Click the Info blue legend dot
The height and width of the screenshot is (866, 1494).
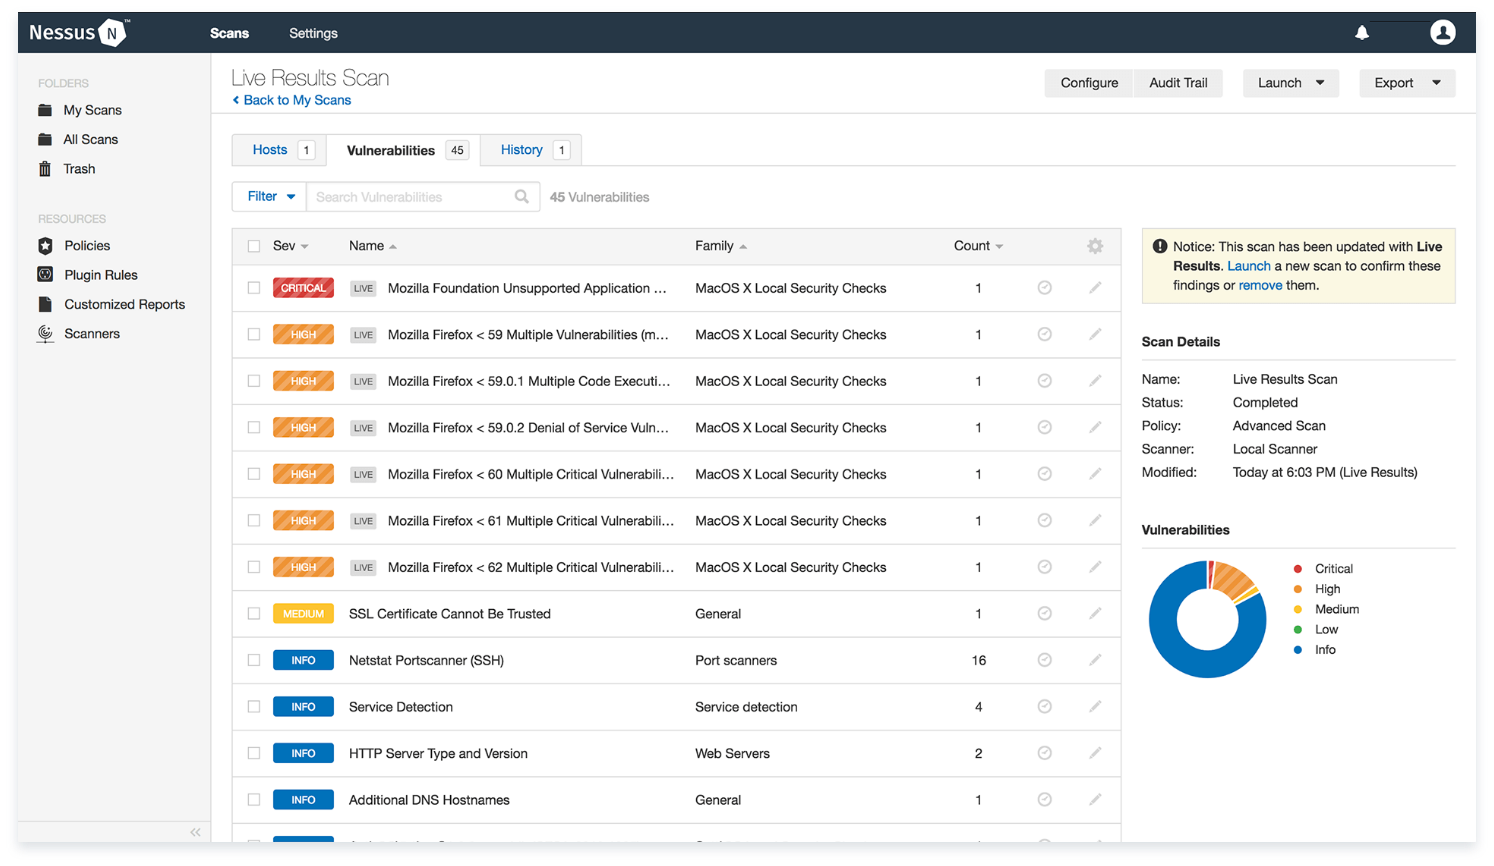click(1298, 649)
